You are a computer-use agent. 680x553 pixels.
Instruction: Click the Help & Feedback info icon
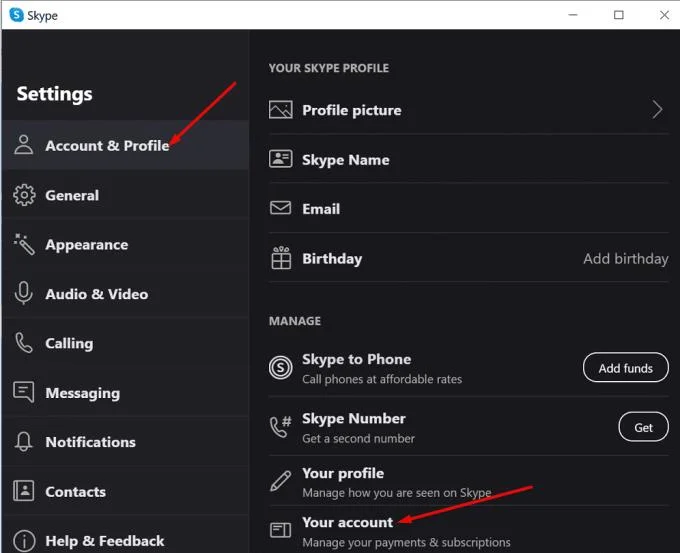point(24,541)
